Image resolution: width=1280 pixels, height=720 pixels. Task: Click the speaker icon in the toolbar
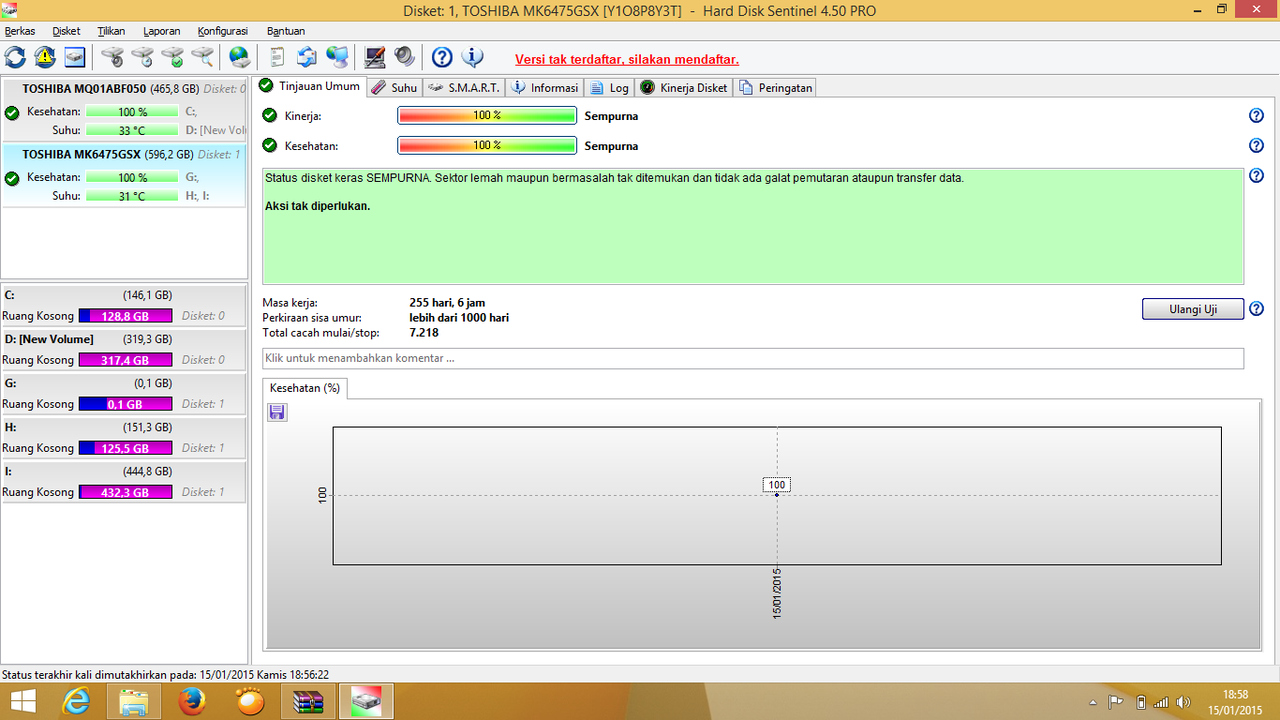404,57
